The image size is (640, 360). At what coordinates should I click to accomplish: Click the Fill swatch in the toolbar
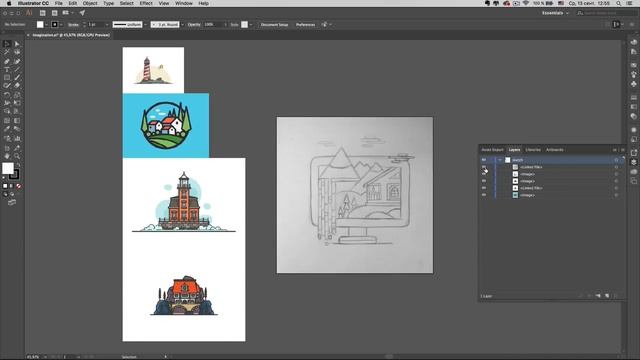pyautogui.click(x=8, y=168)
